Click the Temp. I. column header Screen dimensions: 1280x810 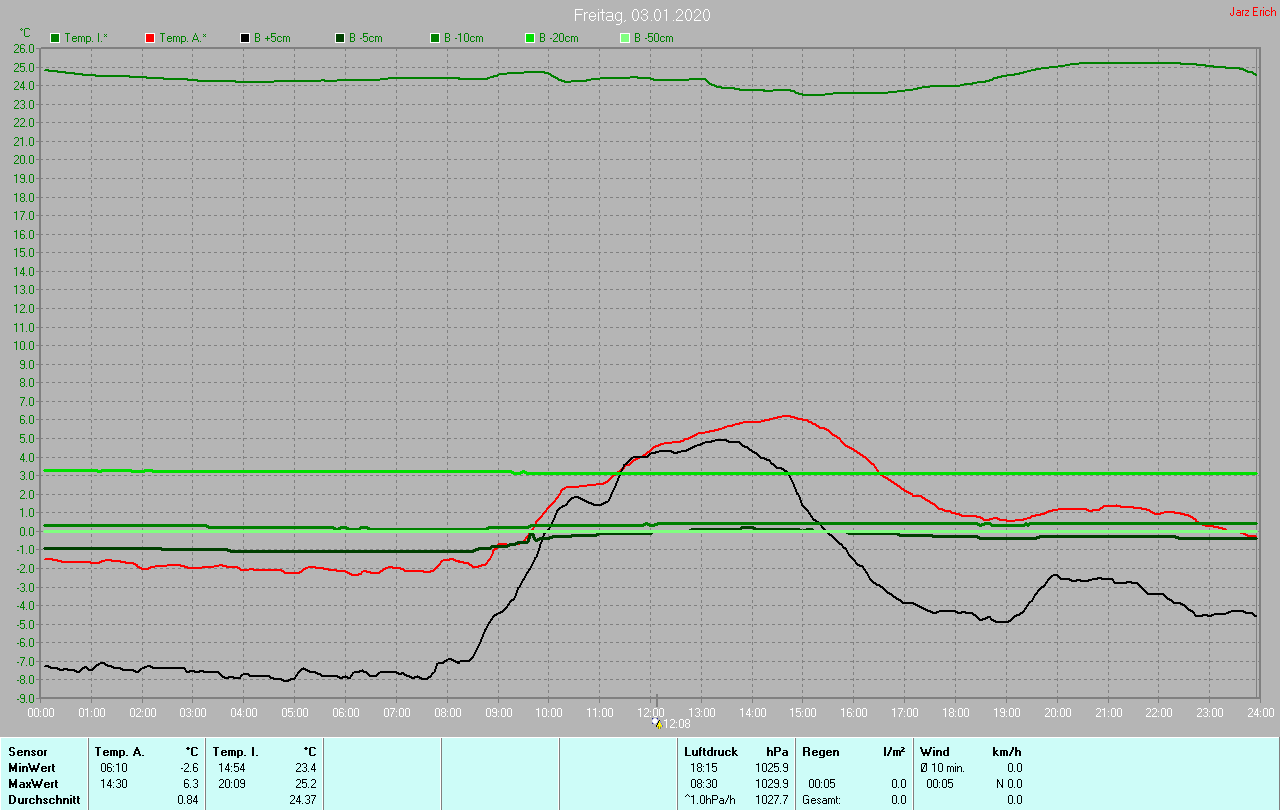pyautogui.click(x=235, y=752)
